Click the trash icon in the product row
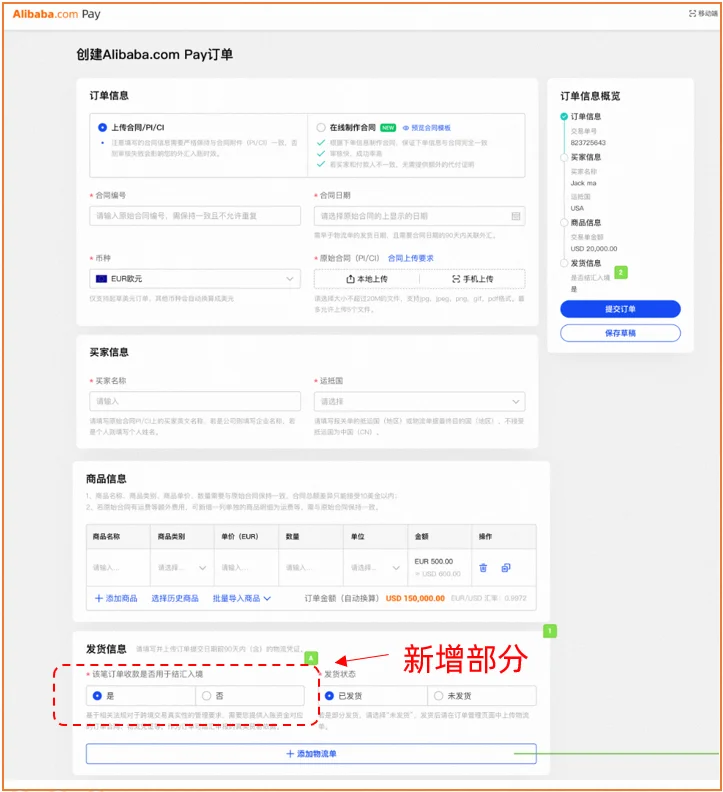The width and height of the screenshot is (723, 792). click(483, 568)
